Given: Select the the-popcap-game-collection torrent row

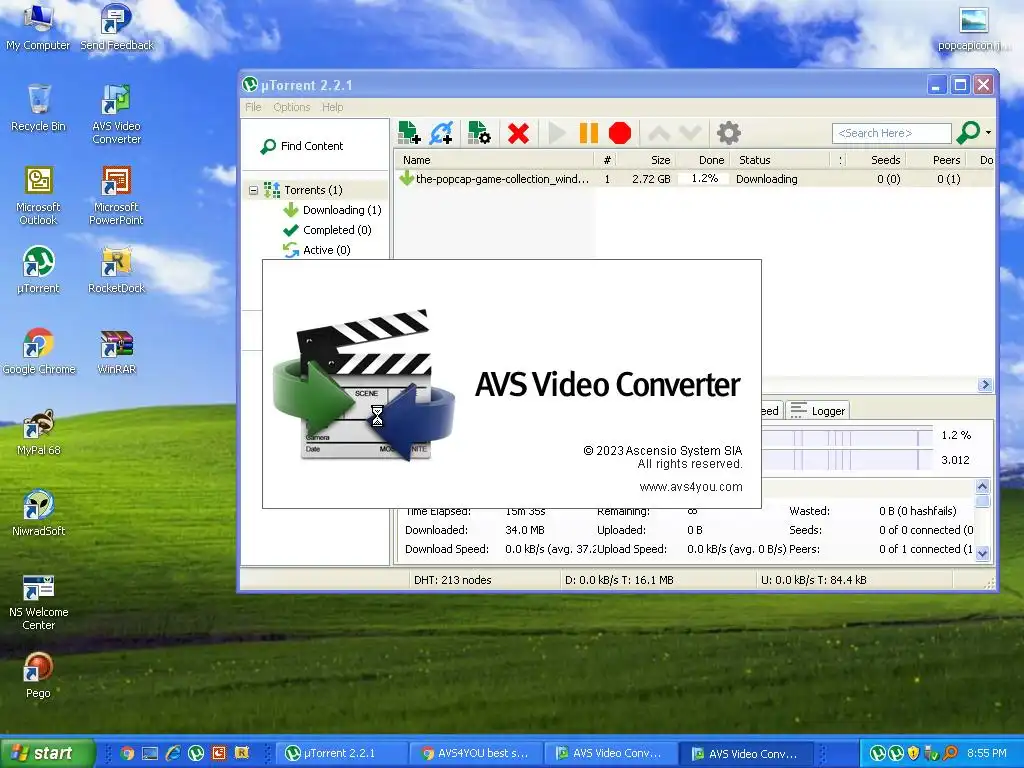Looking at the screenshot, I should tap(694, 179).
